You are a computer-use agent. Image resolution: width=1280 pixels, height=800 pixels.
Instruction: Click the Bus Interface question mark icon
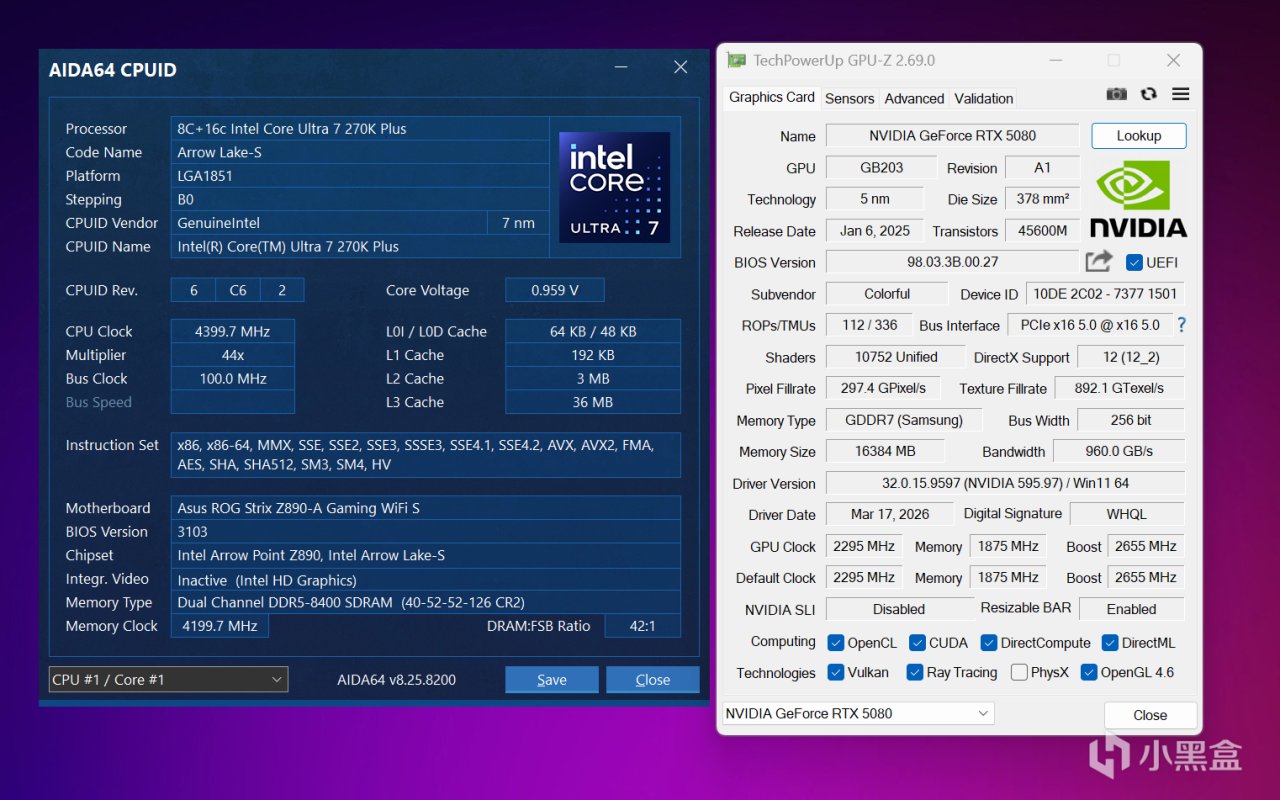pos(1182,325)
